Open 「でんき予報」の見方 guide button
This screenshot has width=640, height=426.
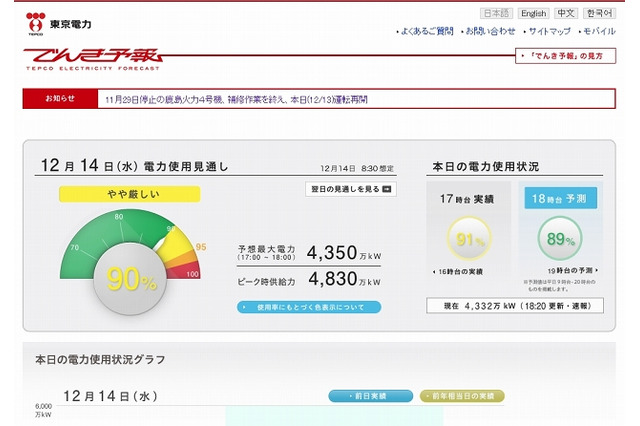click(565, 56)
